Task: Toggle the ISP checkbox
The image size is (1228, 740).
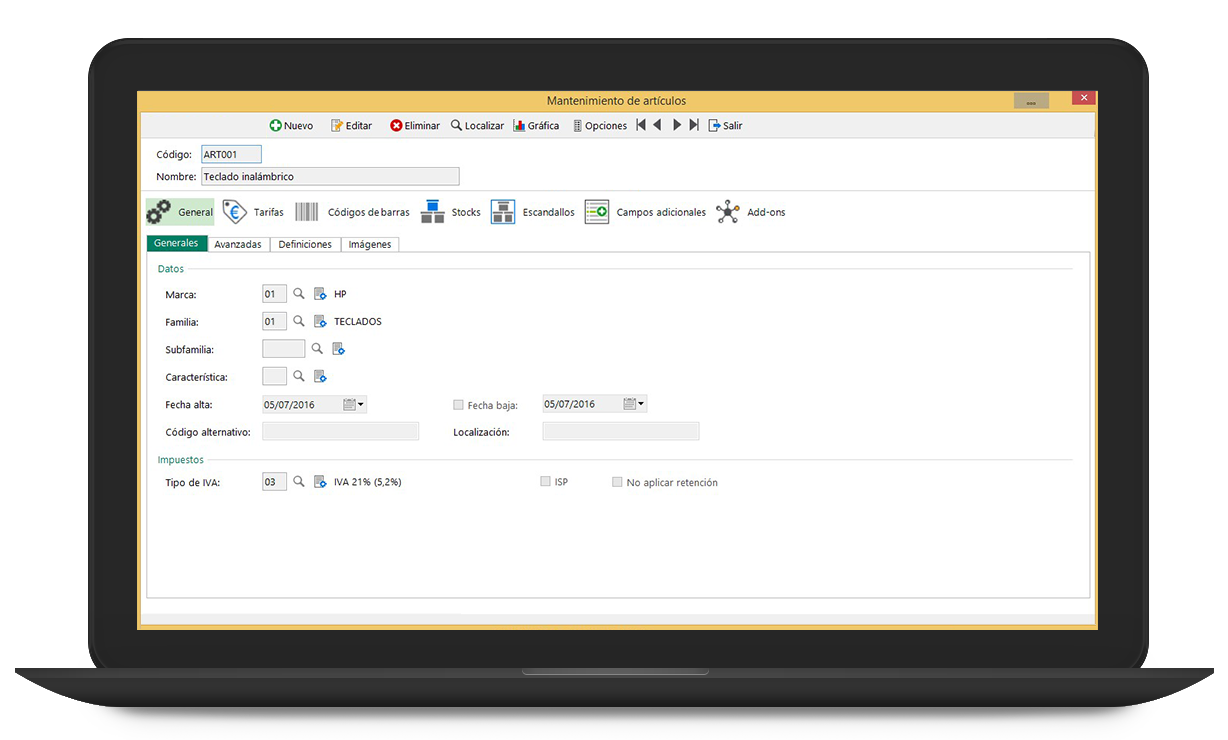Action: [545, 482]
